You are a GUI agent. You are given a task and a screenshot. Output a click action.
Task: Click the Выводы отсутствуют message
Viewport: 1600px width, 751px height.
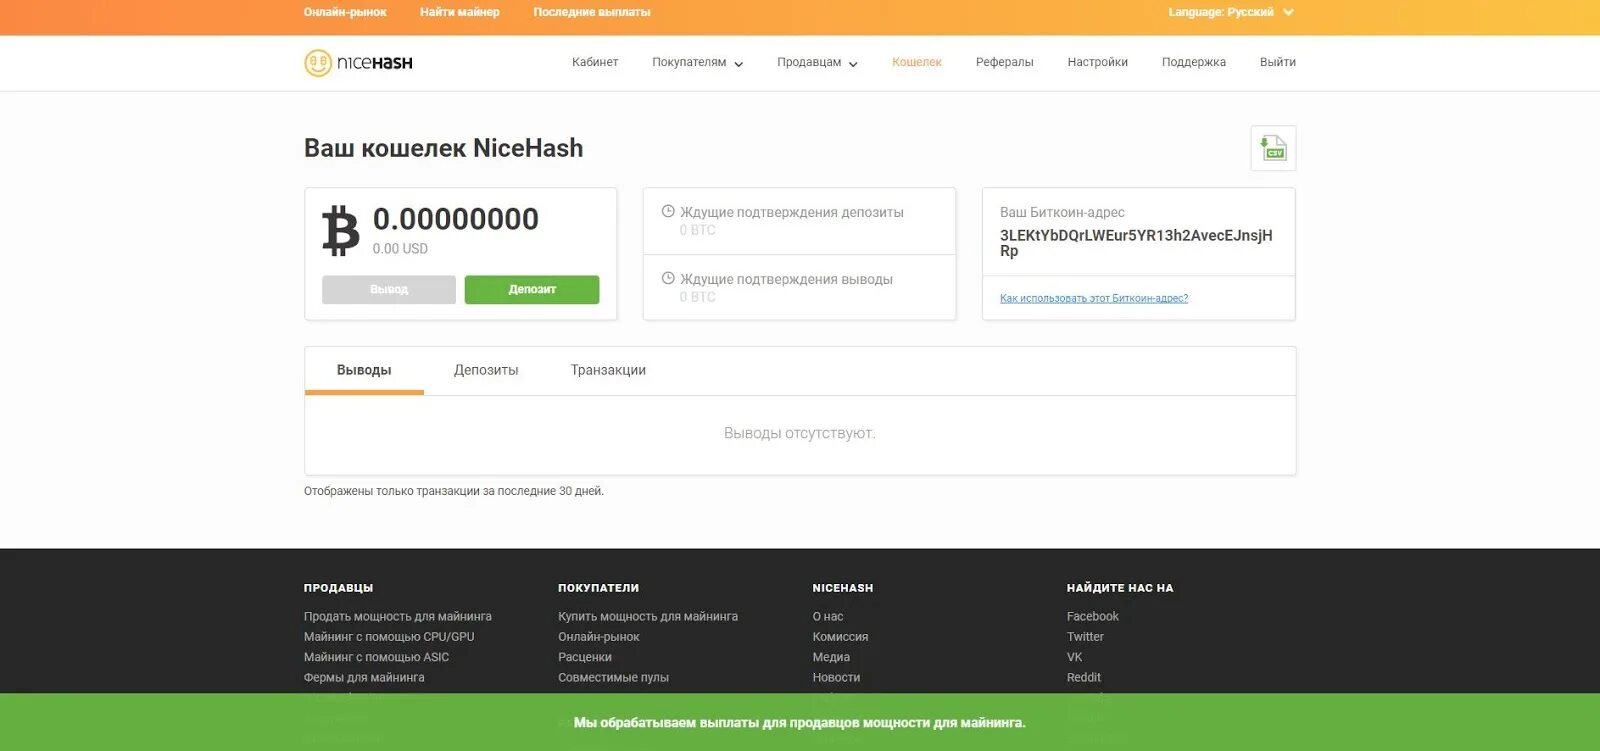(800, 433)
